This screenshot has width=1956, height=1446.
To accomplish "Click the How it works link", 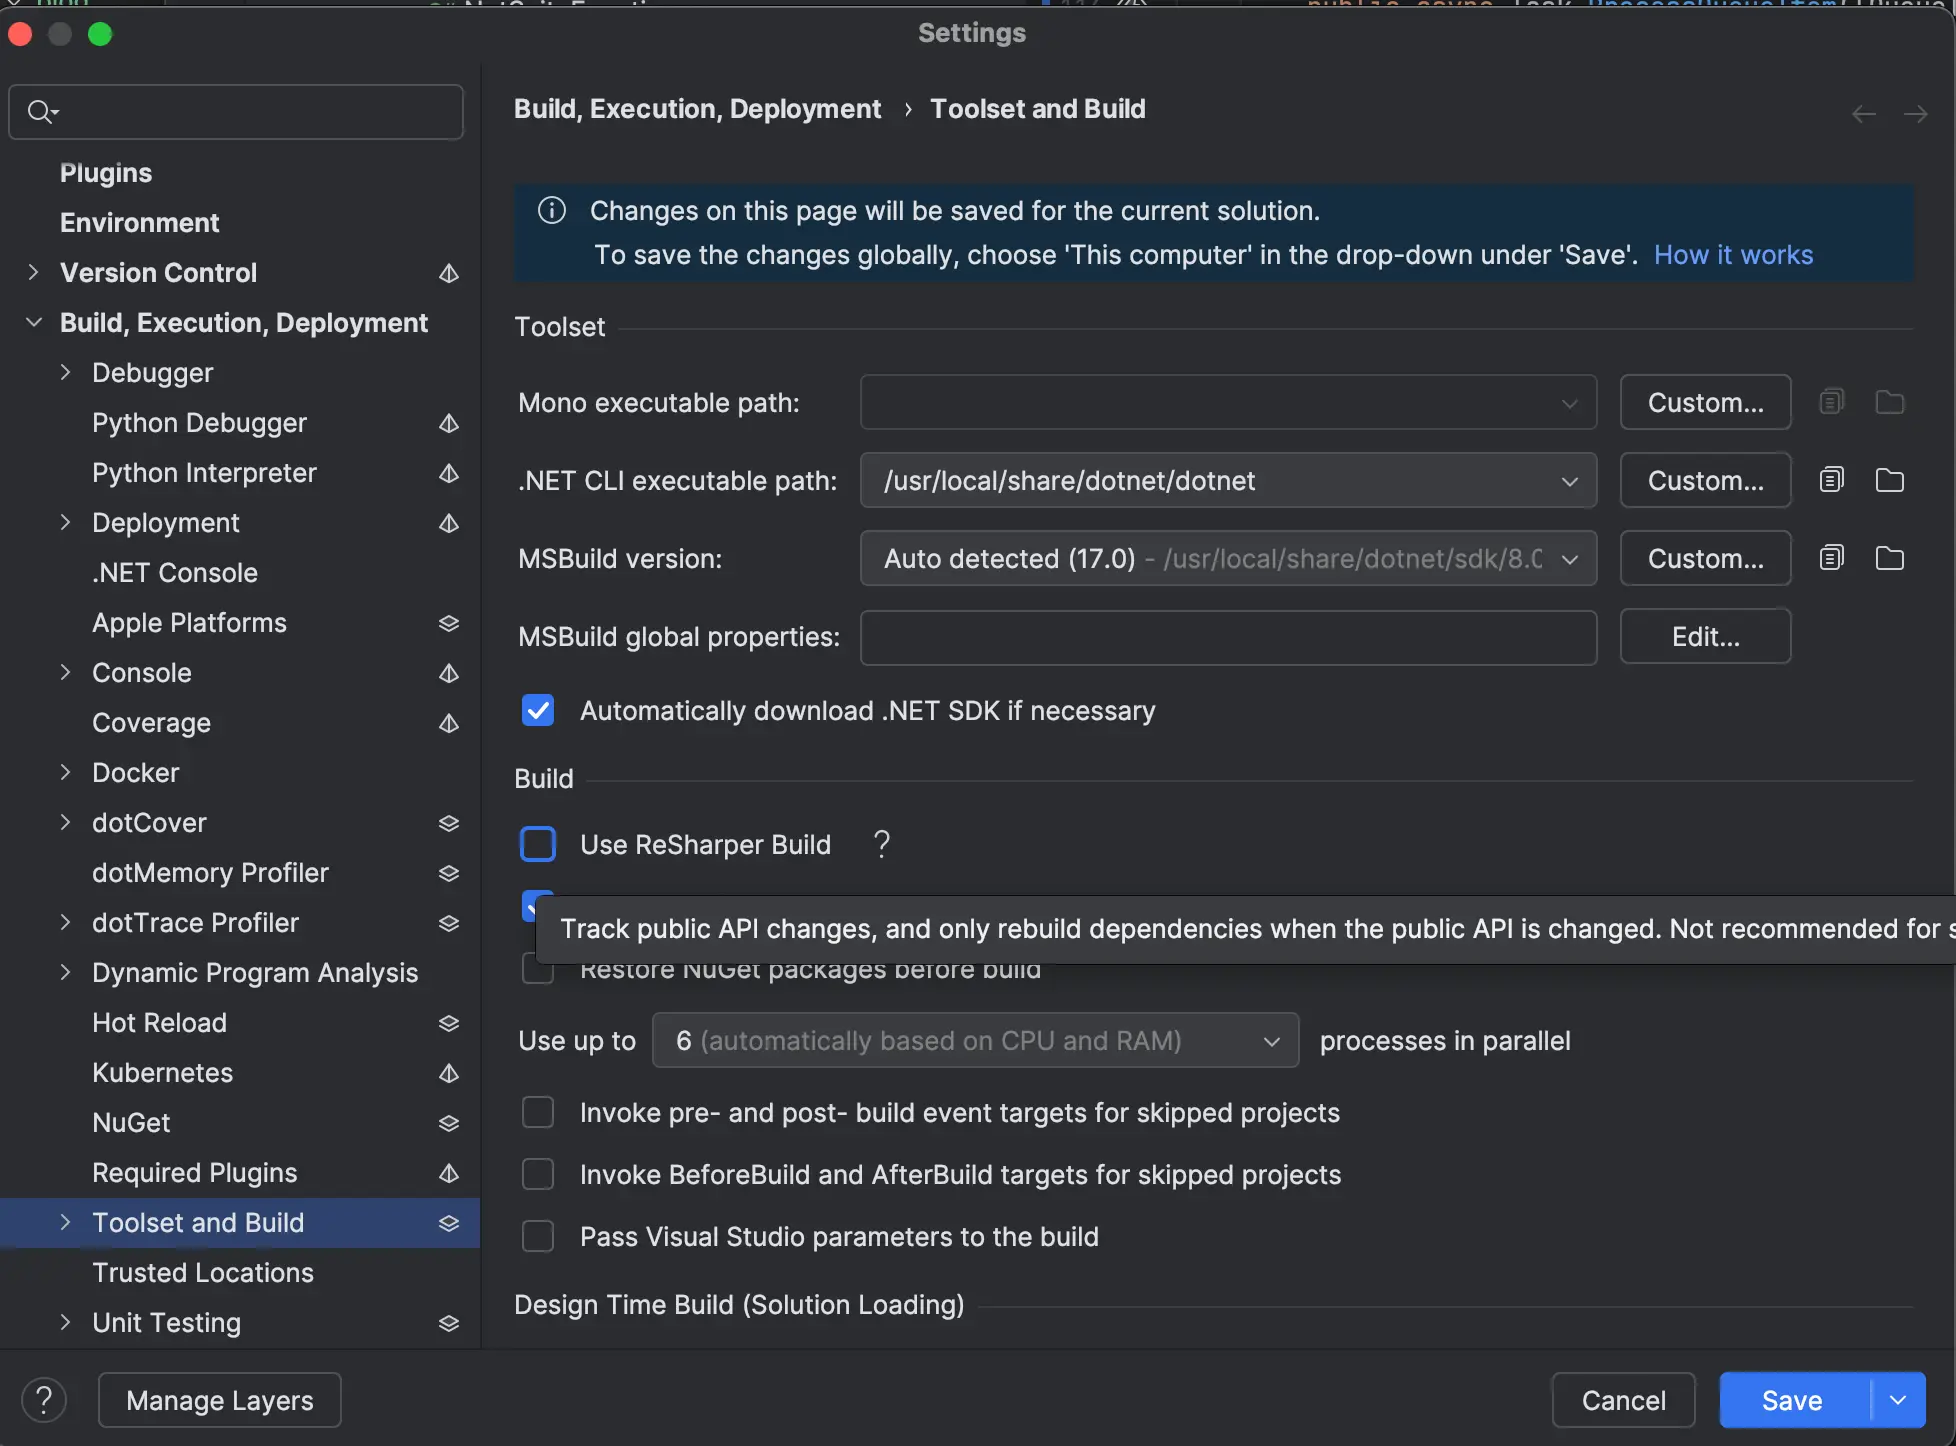I will click(1733, 255).
